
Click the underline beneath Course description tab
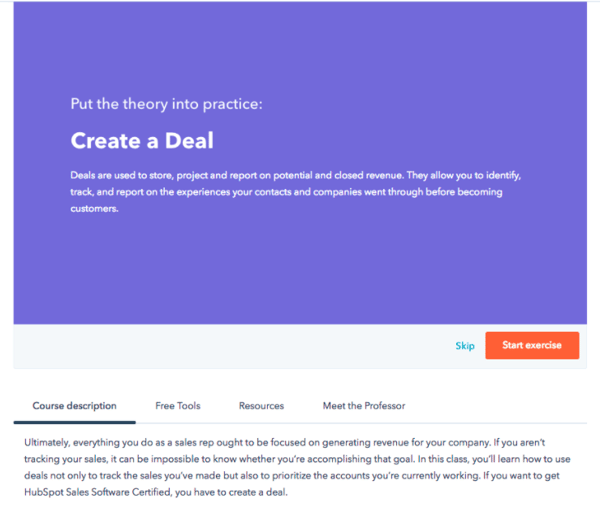[74, 422]
